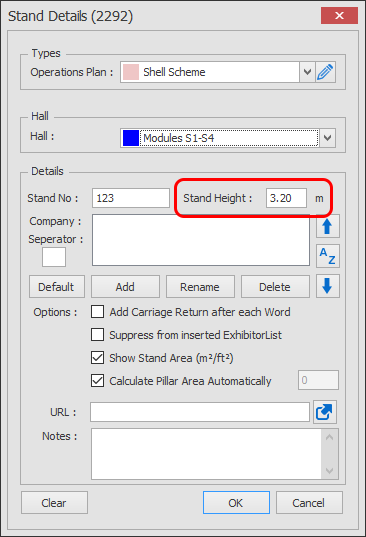The height and width of the screenshot is (537, 366).
Task: Clear the stand details
Action: point(54,503)
